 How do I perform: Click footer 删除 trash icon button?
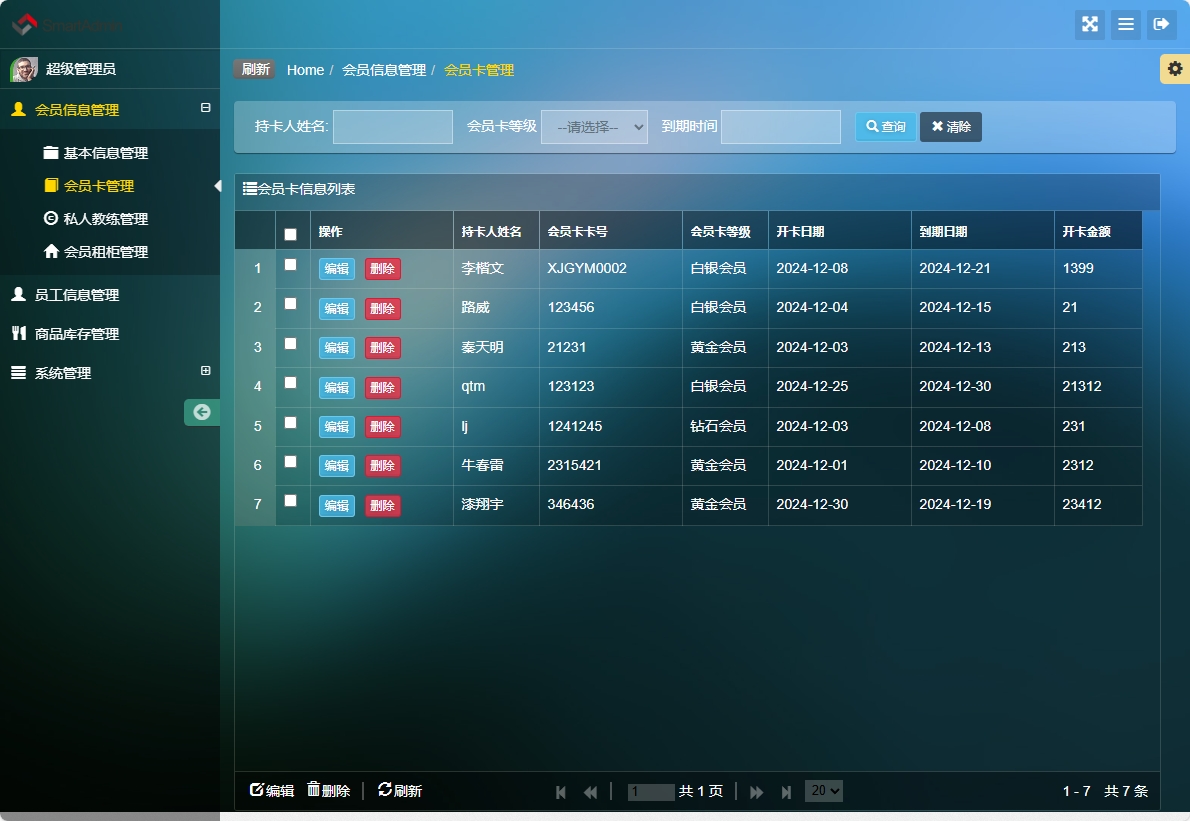click(329, 791)
